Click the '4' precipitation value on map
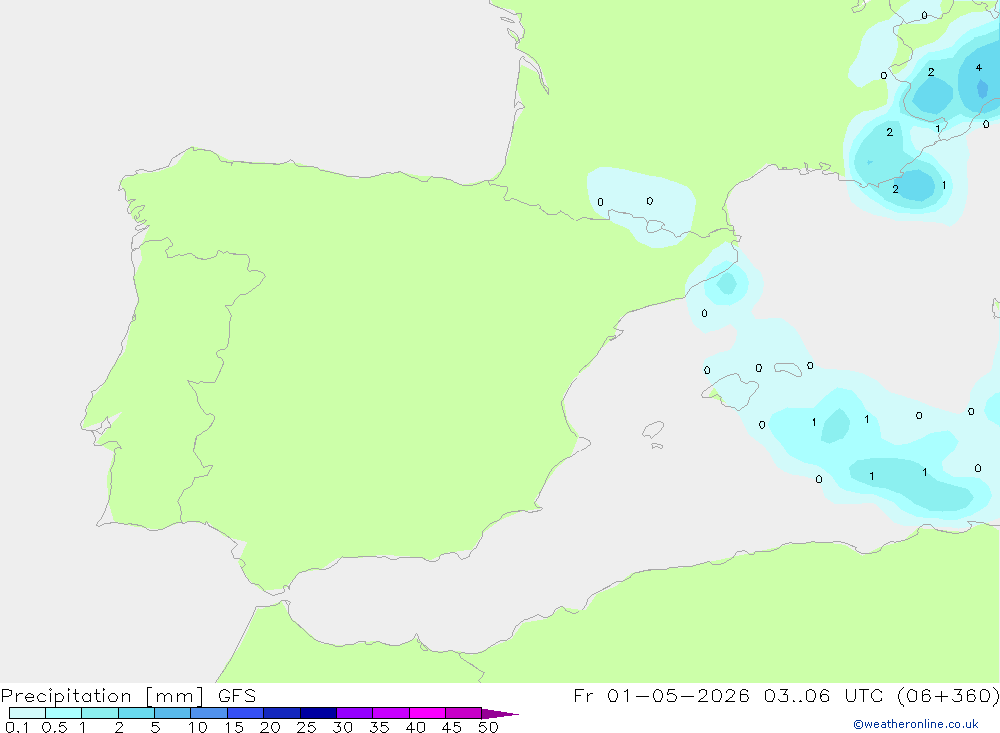1000x733 pixels. [x=979, y=68]
